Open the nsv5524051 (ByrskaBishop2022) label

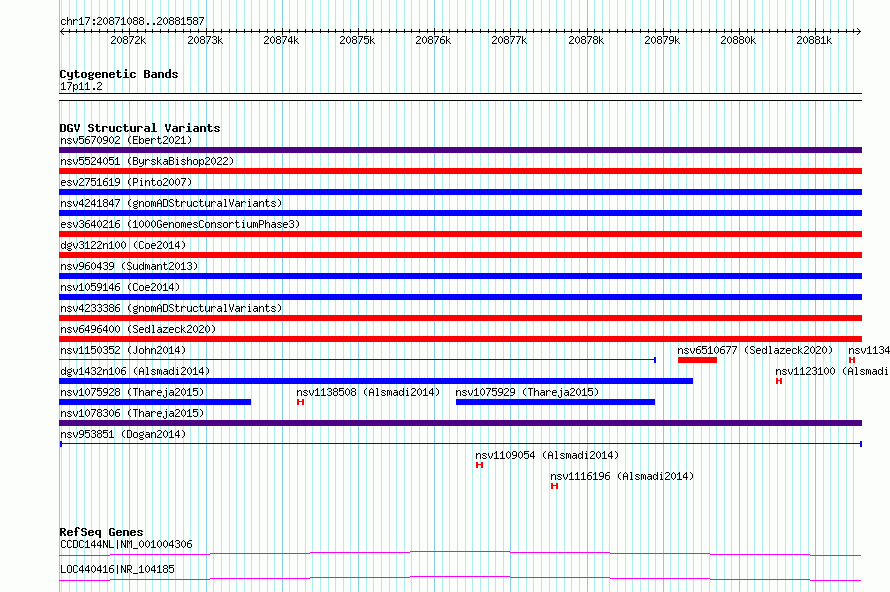pyautogui.click(x=147, y=161)
